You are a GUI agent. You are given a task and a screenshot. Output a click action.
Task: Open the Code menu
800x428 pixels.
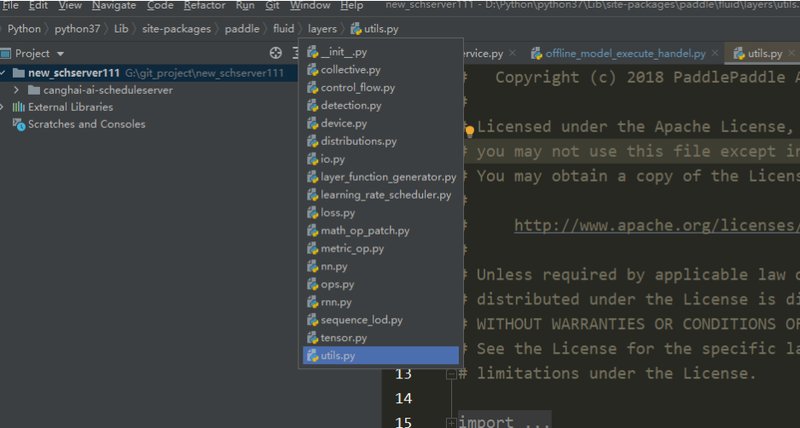tap(160, 6)
